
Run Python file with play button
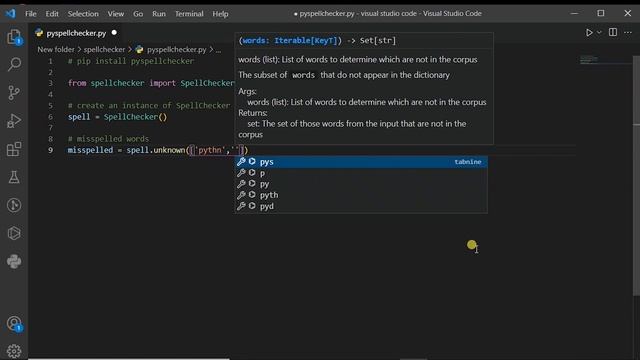coord(589,33)
